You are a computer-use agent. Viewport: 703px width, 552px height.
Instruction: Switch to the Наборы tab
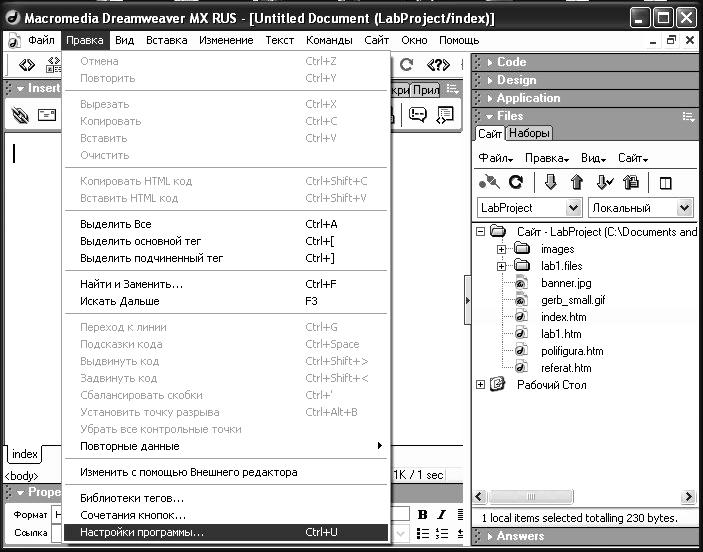tap(529, 133)
